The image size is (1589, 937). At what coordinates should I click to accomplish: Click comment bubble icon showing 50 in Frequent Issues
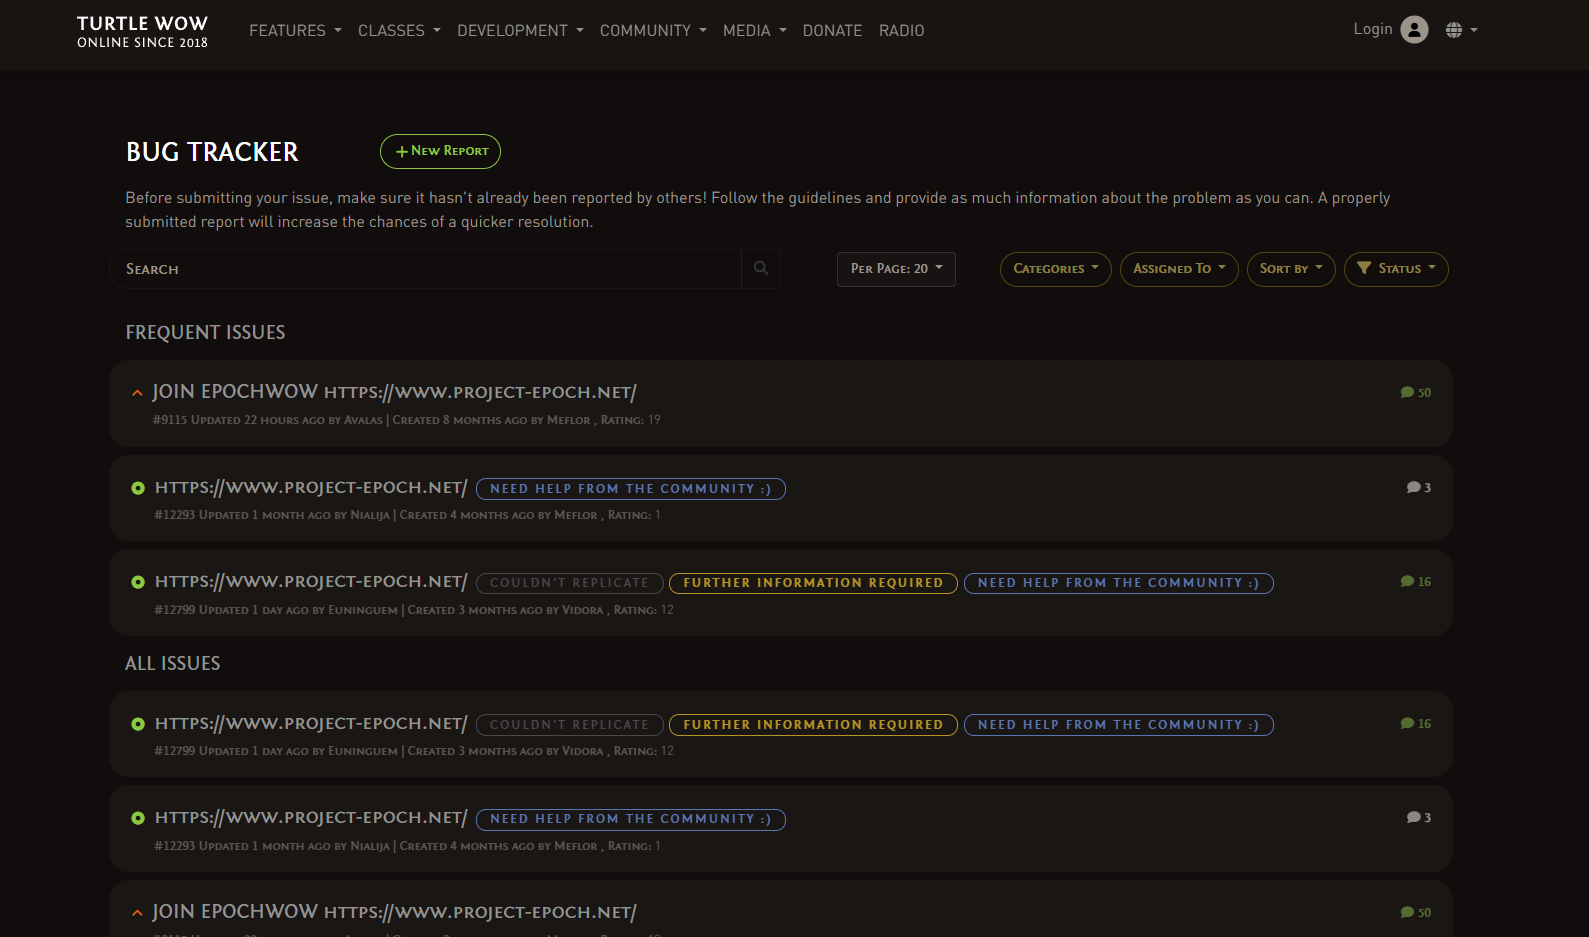(1407, 392)
